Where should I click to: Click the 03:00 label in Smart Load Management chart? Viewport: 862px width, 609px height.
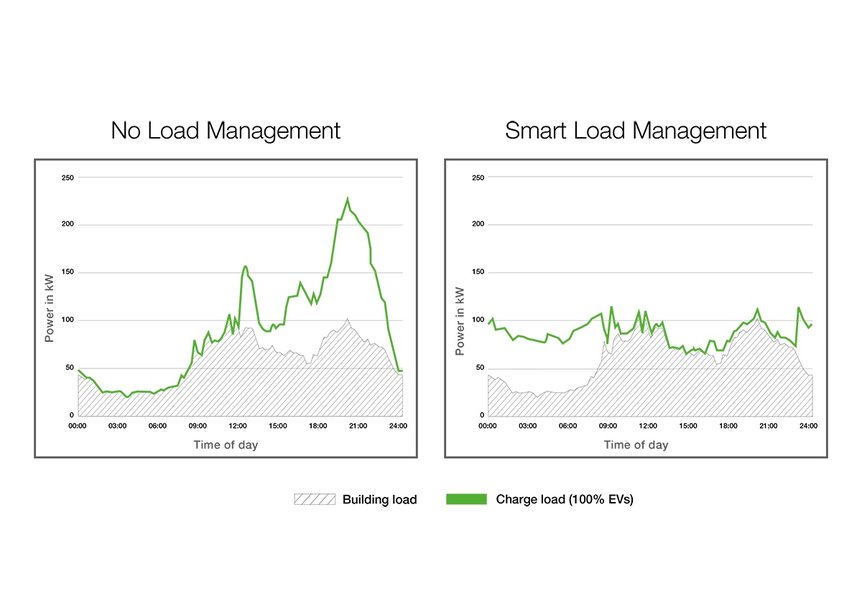tap(528, 426)
